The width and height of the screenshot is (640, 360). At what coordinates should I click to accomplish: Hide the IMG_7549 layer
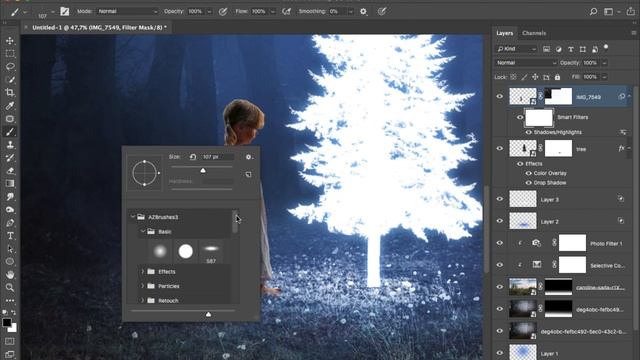(500, 97)
